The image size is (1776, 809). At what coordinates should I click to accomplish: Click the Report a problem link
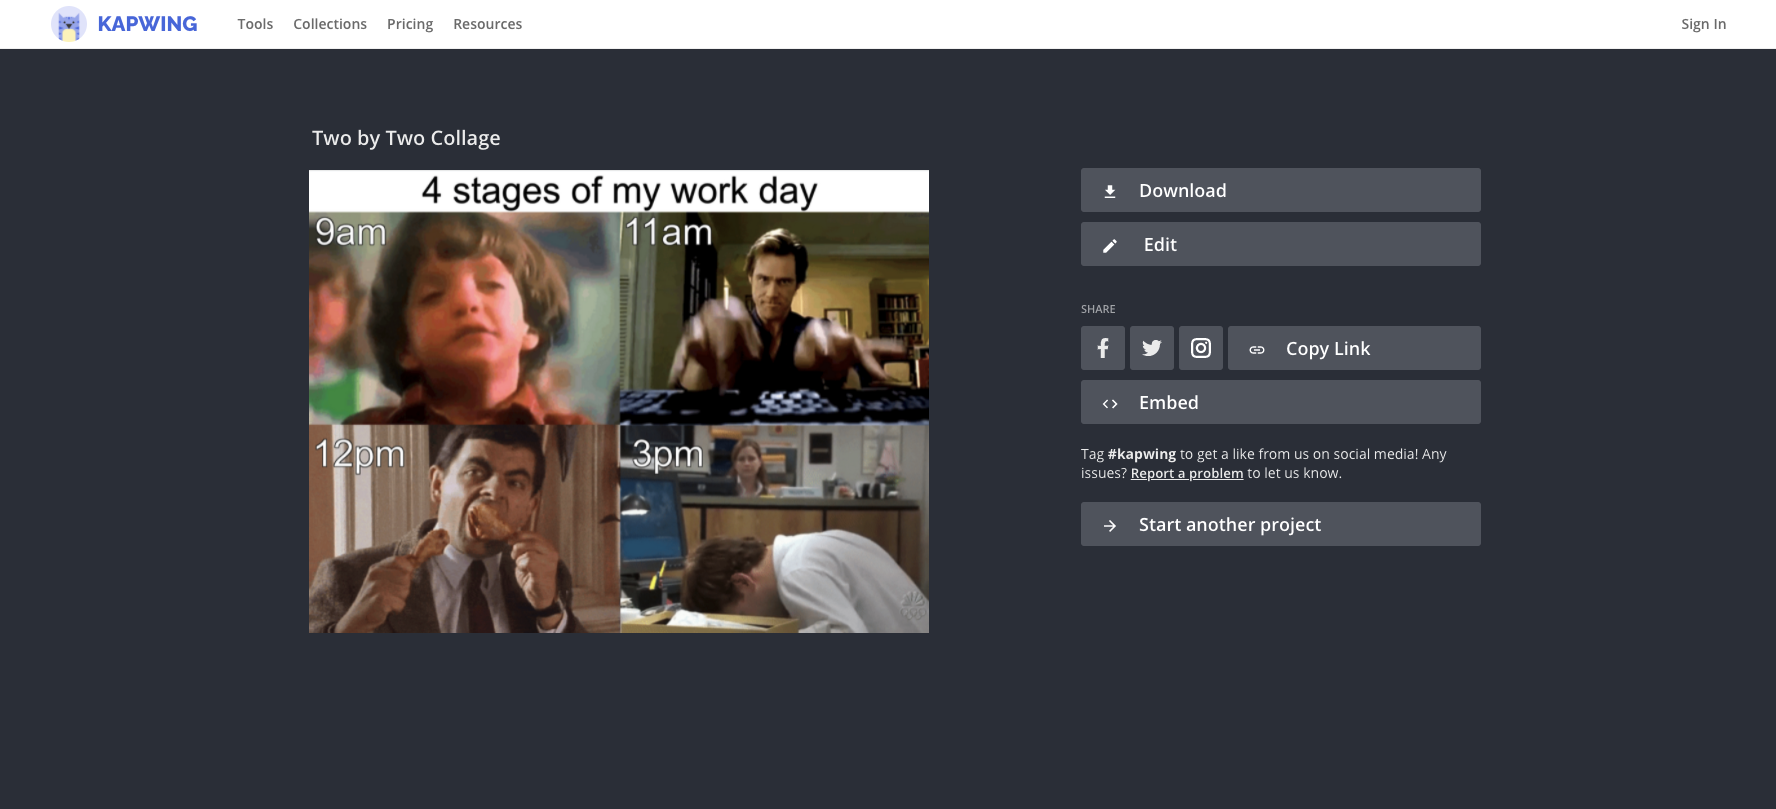[1186, 473]
